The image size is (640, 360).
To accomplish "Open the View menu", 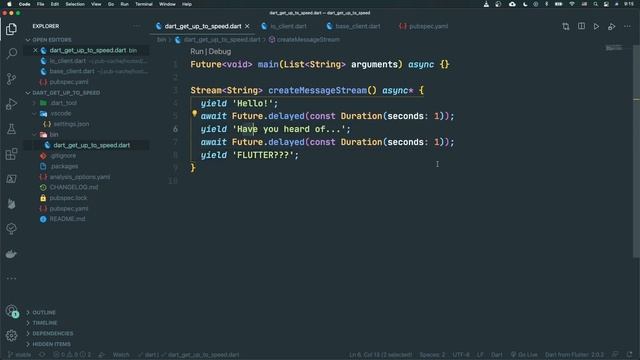I will tap(96, 4).
